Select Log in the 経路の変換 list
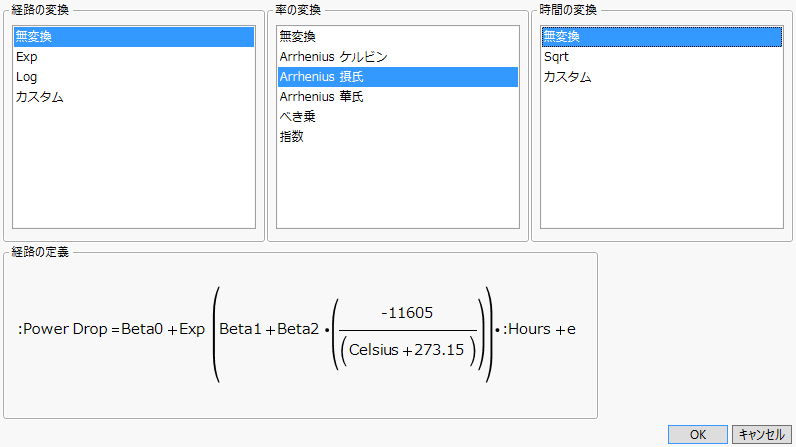Screen dimensions: 796x447 (27, 77)
